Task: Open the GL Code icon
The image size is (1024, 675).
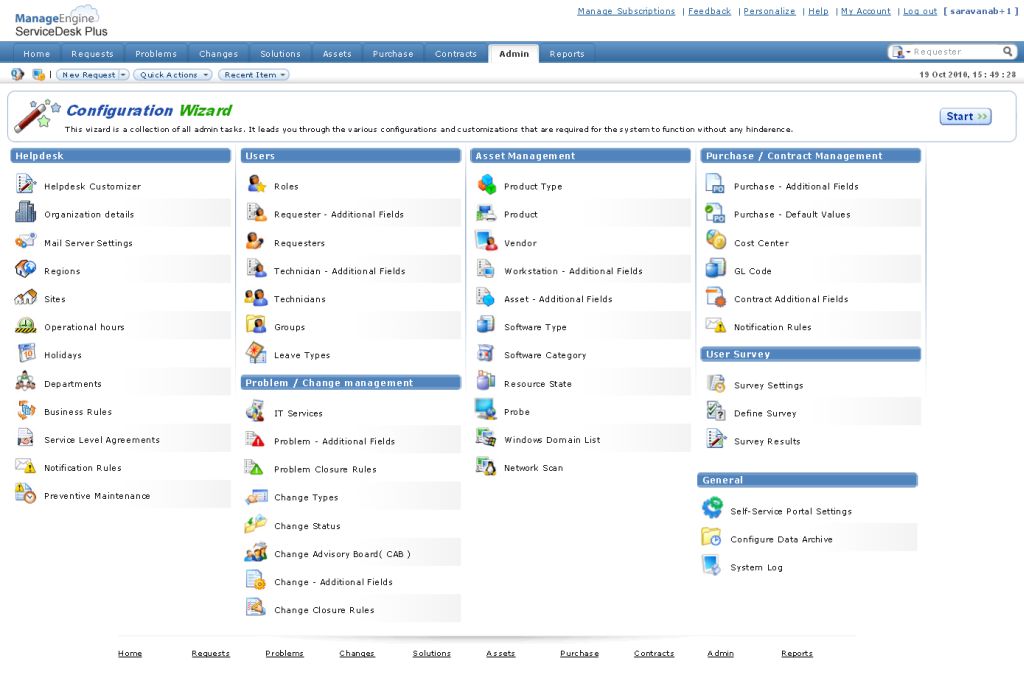Action: coord(716,268)
